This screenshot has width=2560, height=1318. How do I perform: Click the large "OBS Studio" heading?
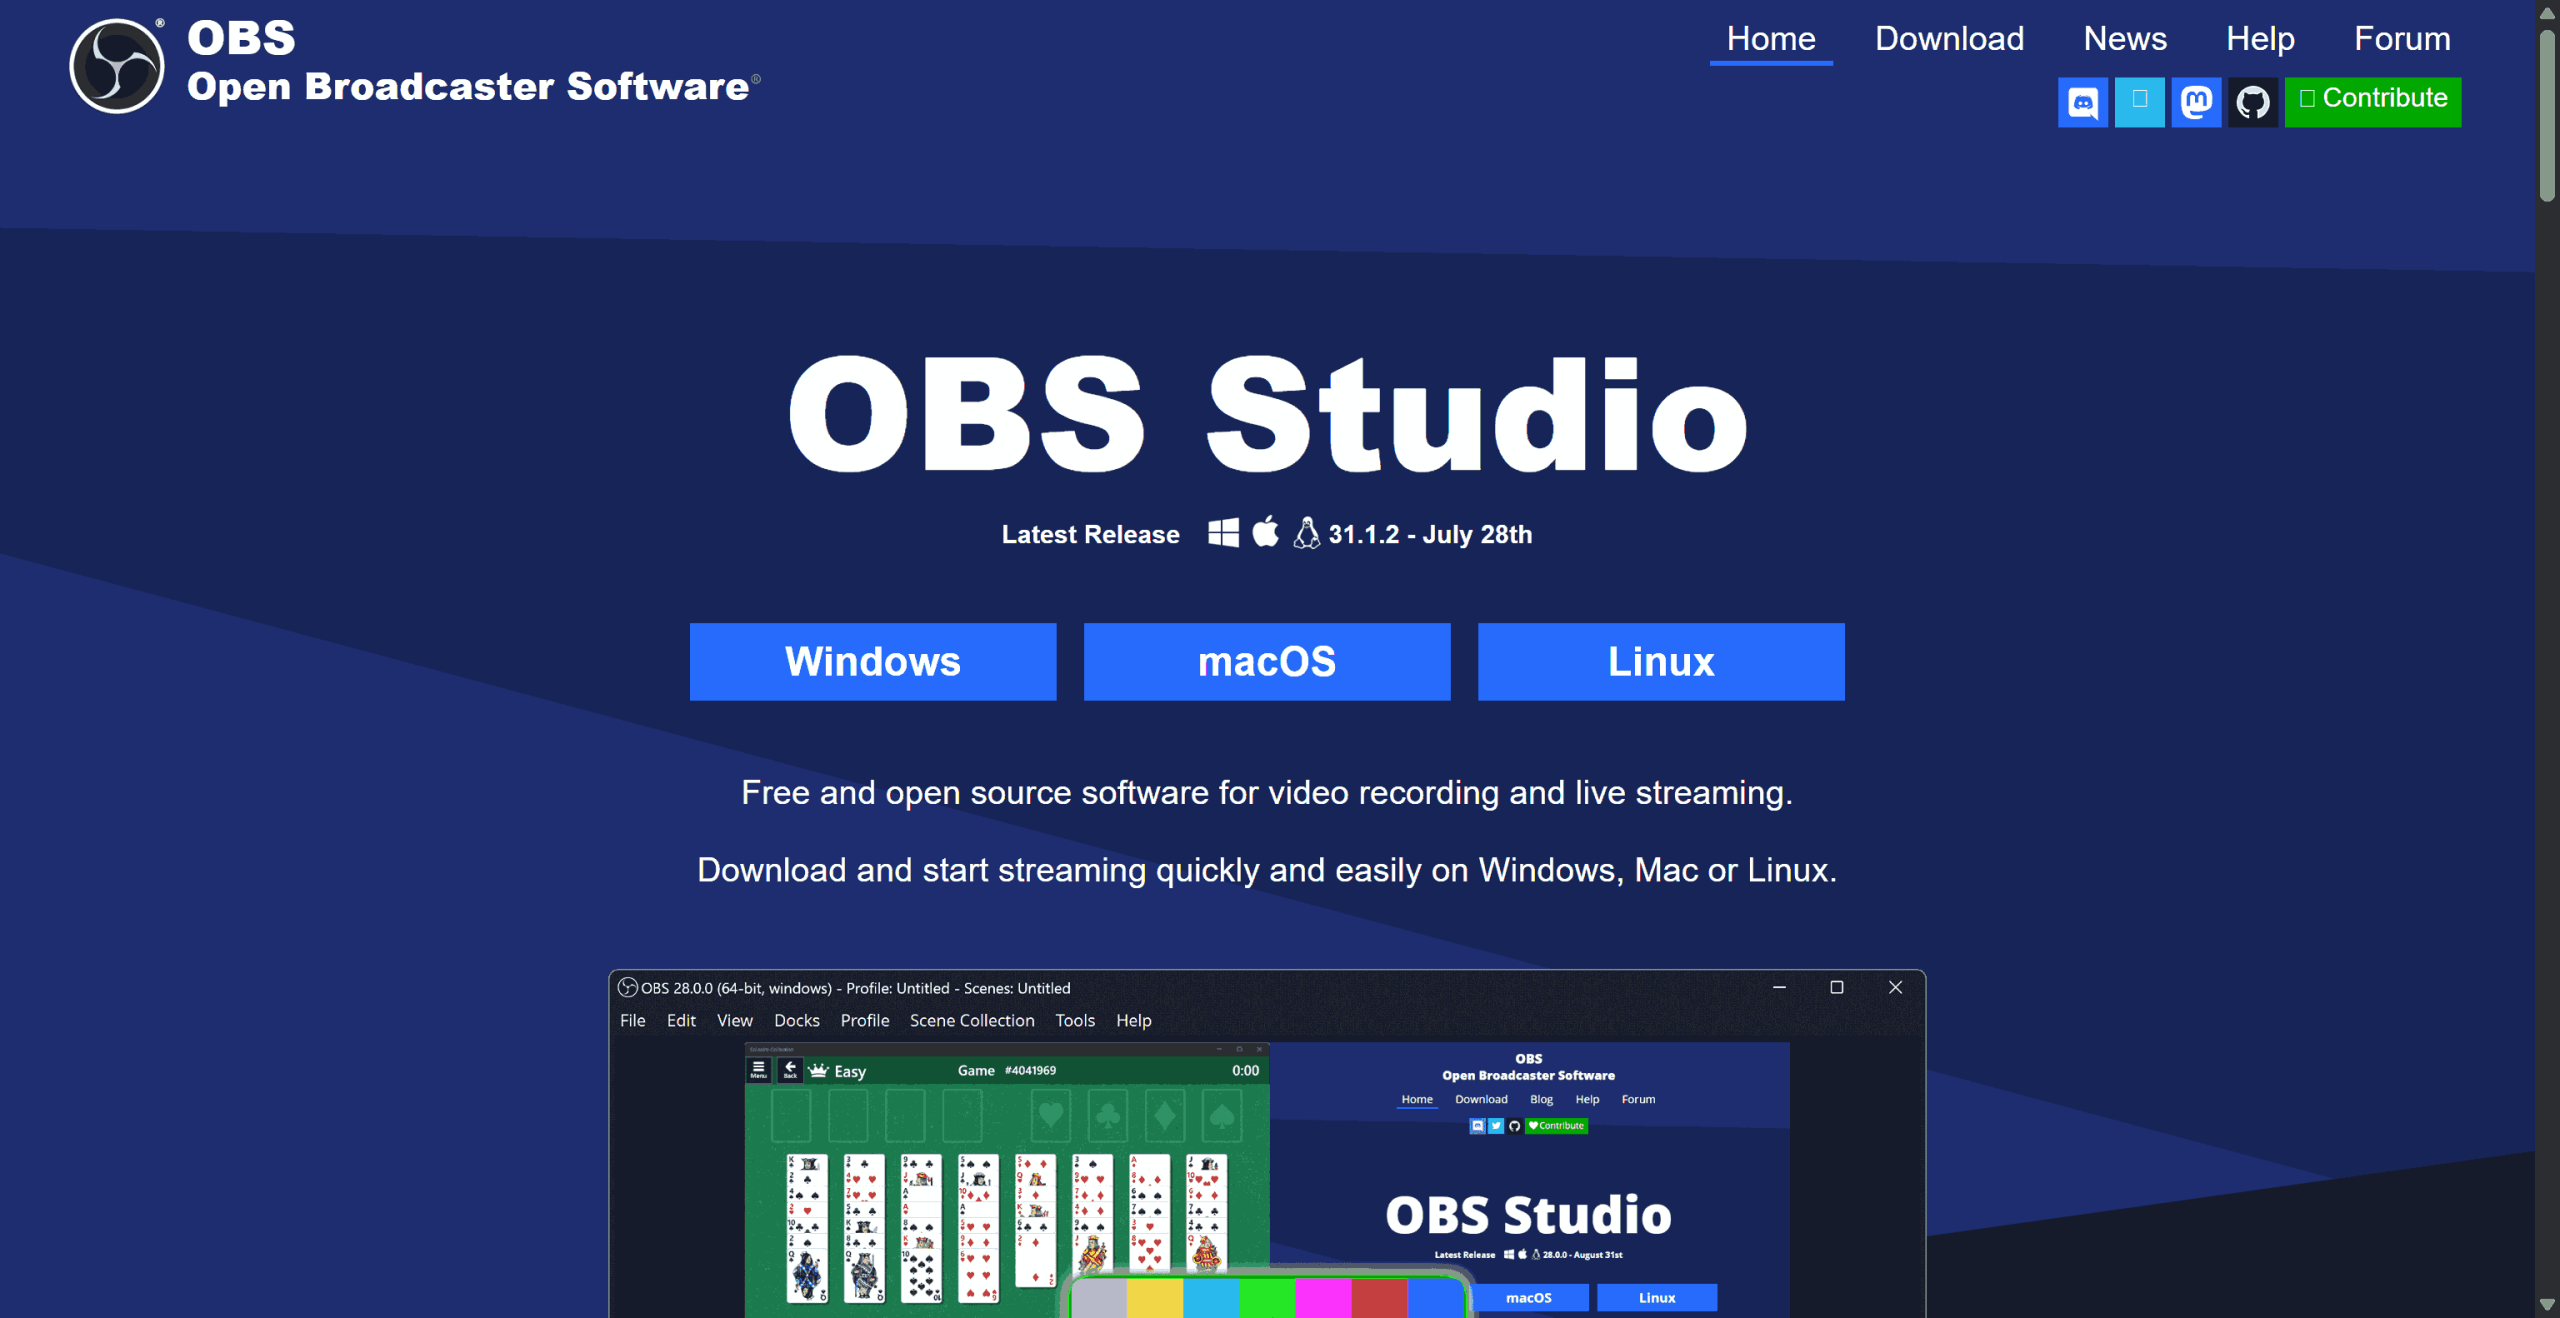click(1267, 414)
